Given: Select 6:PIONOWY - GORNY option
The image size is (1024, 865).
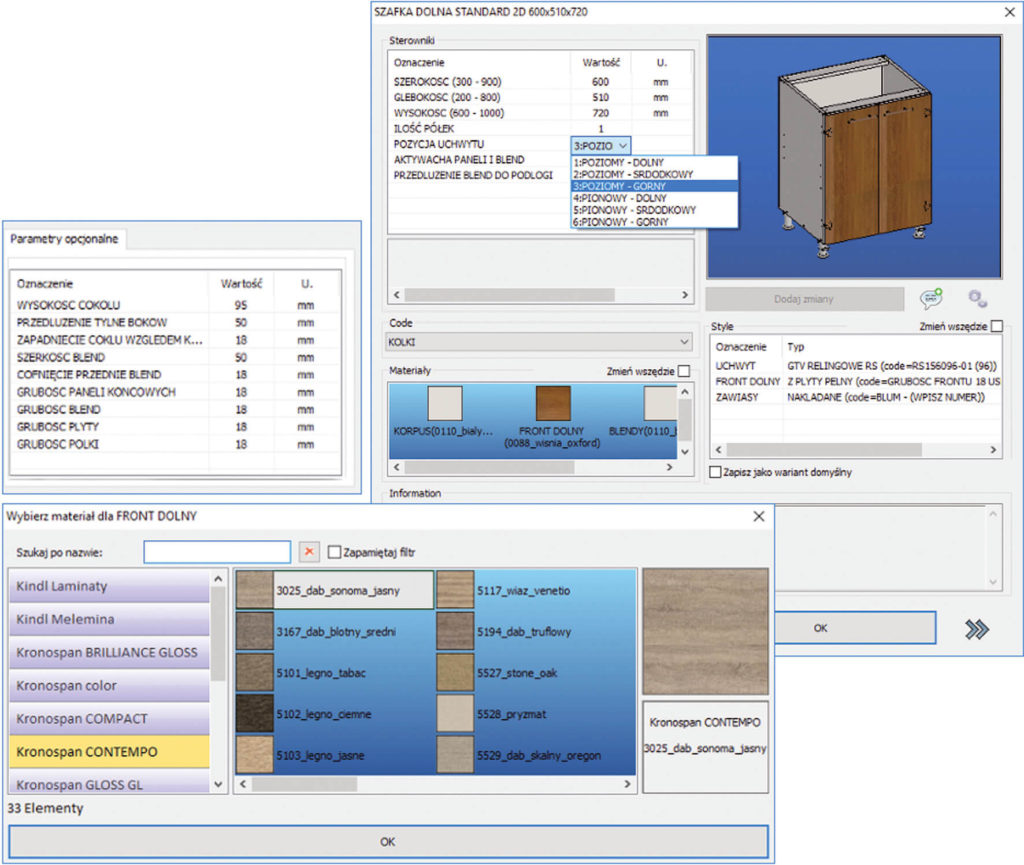Looking at the screenshot, I should click(654, 222).
